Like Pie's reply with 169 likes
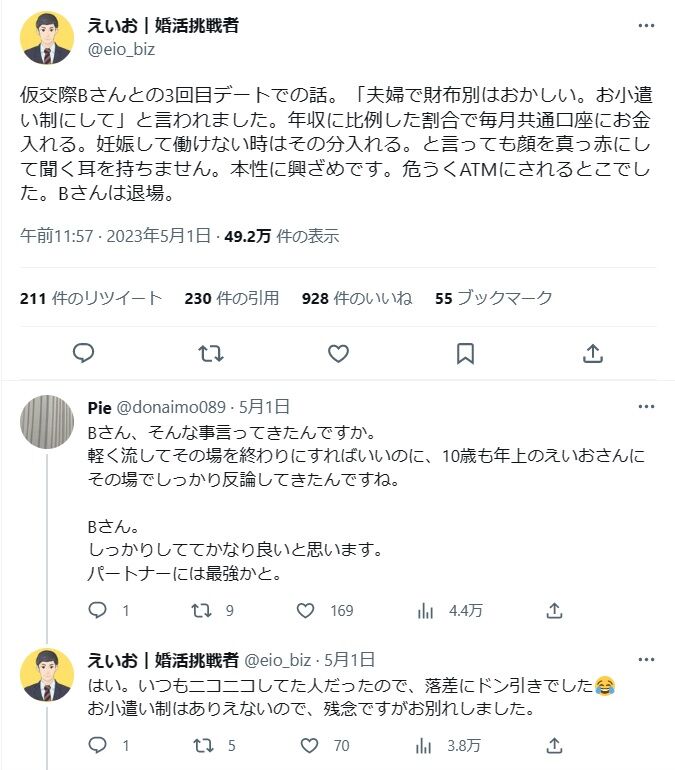Viewport: 675px width, 770px height. (x=306, y=610)
